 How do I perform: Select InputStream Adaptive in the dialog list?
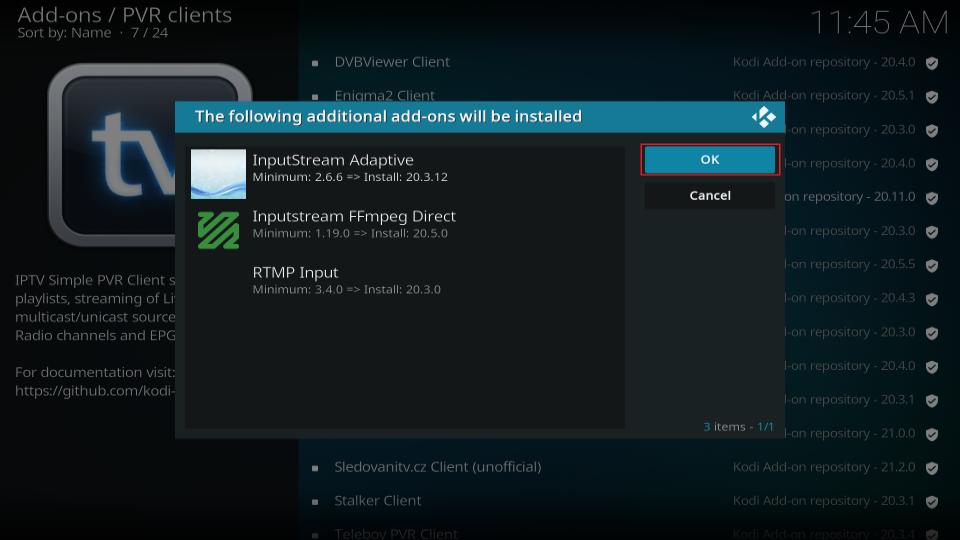406,174
